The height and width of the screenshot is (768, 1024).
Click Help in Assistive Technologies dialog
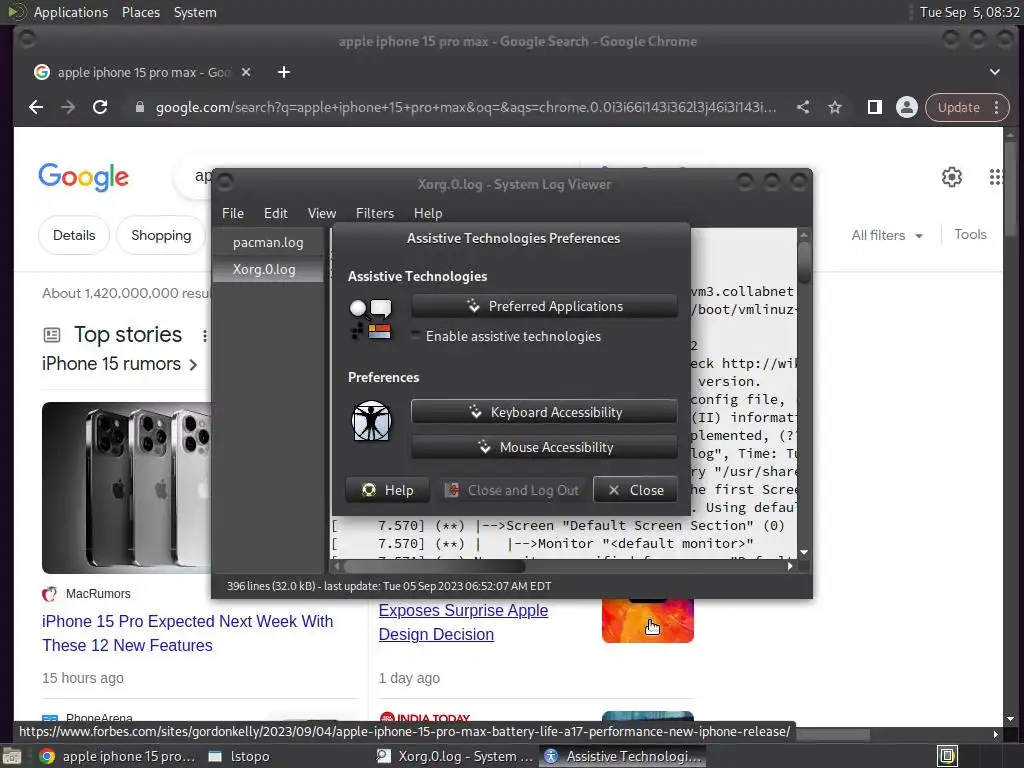[x=387, y=490]
